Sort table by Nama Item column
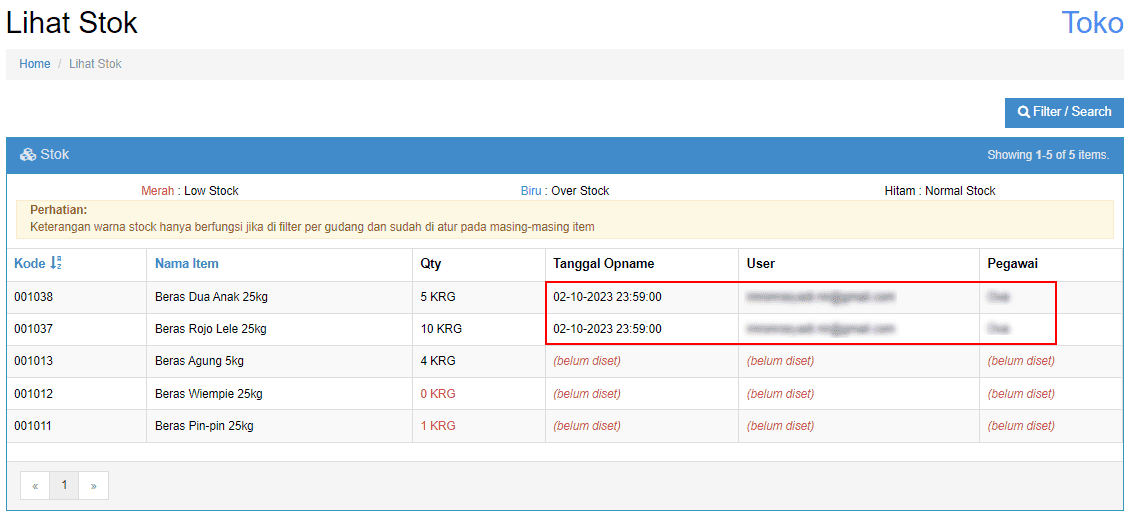The height and width of the screenshot is (519, 1130). [187, 264]
